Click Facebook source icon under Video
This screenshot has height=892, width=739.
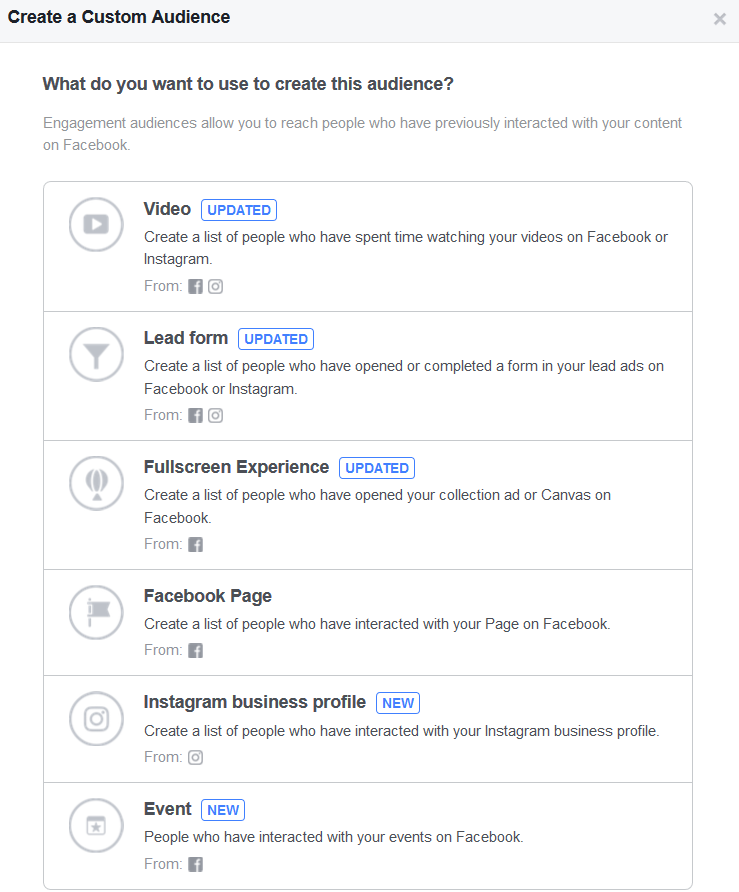(196, 286)
